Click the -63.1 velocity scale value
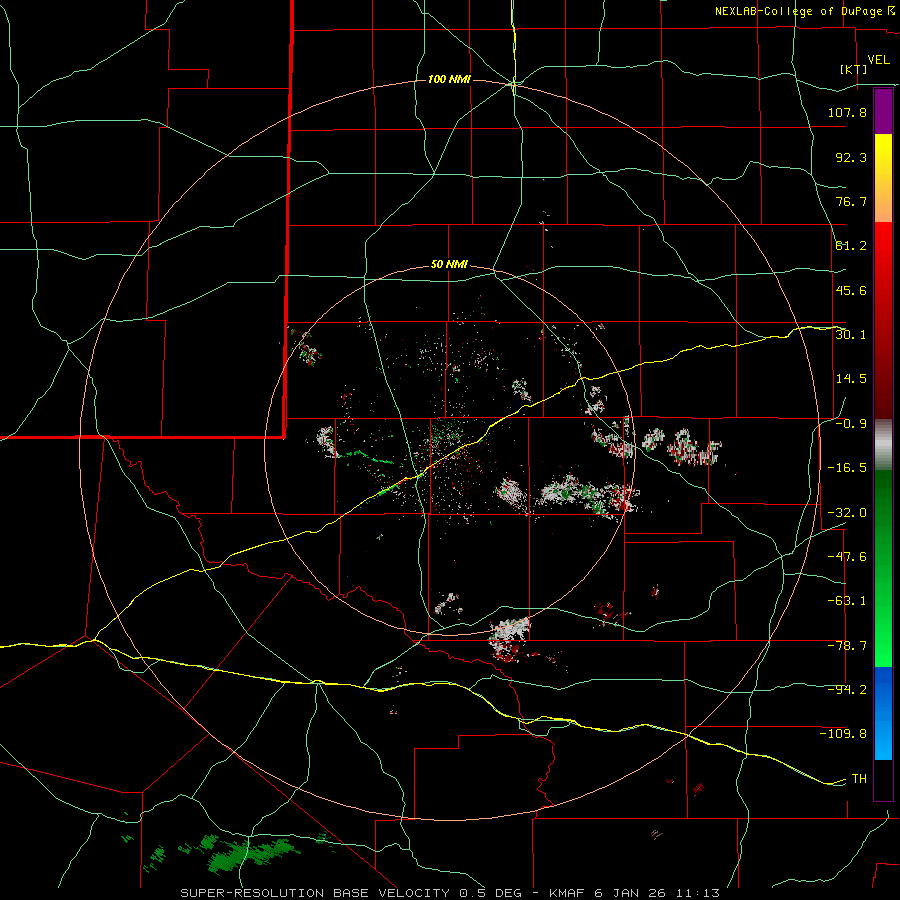This screenshot has height=900, width=900. click(847, 601)
